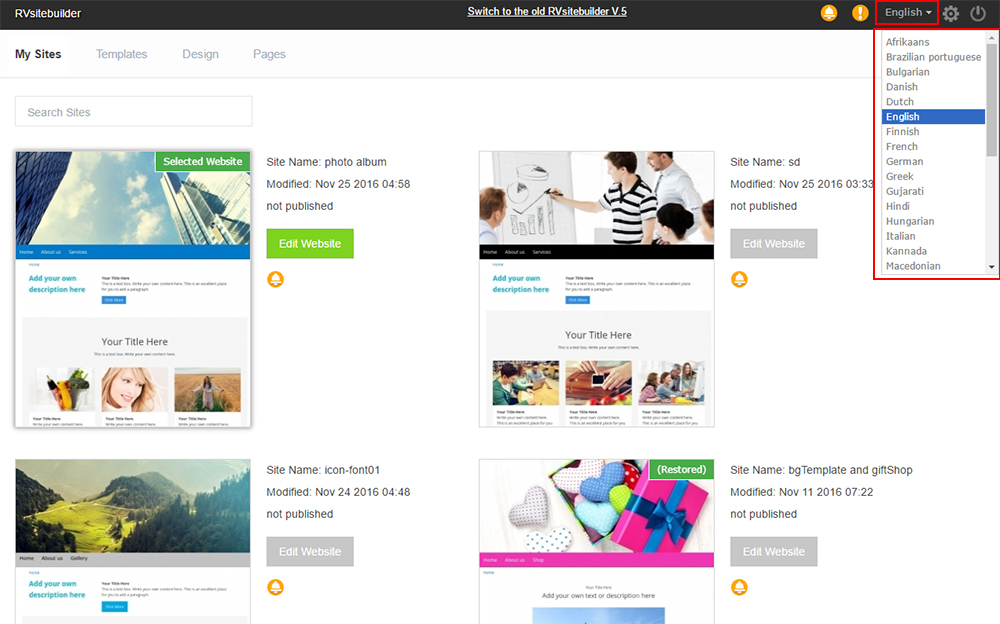Click orange icon under sd site

click(x=740, y=279)
